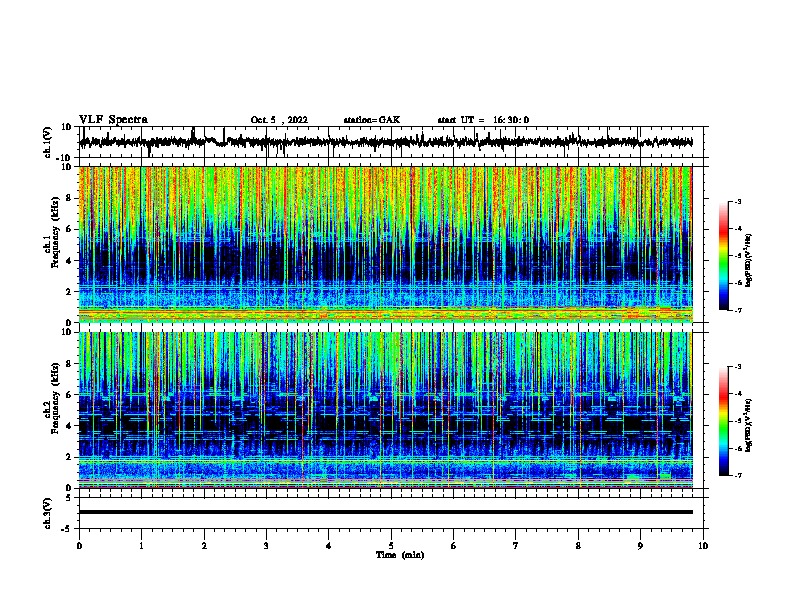Click "-3" on the ch.1 colorbar scale

[738, 201]
